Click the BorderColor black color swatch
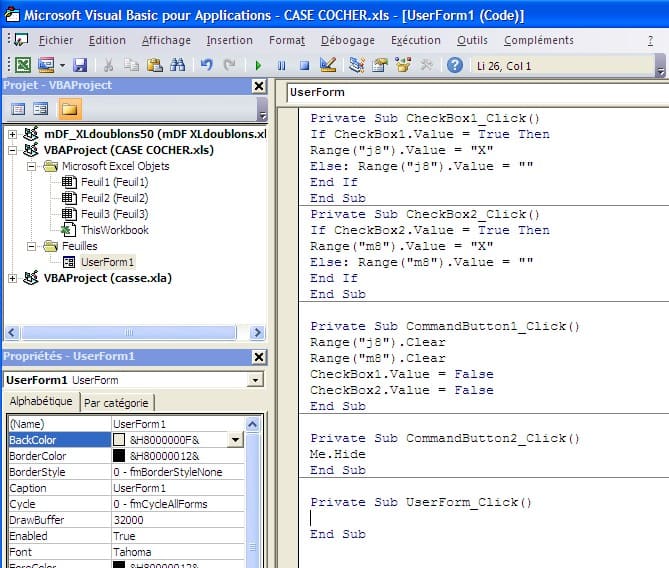 pyautogui.click(x=120, y=456)
